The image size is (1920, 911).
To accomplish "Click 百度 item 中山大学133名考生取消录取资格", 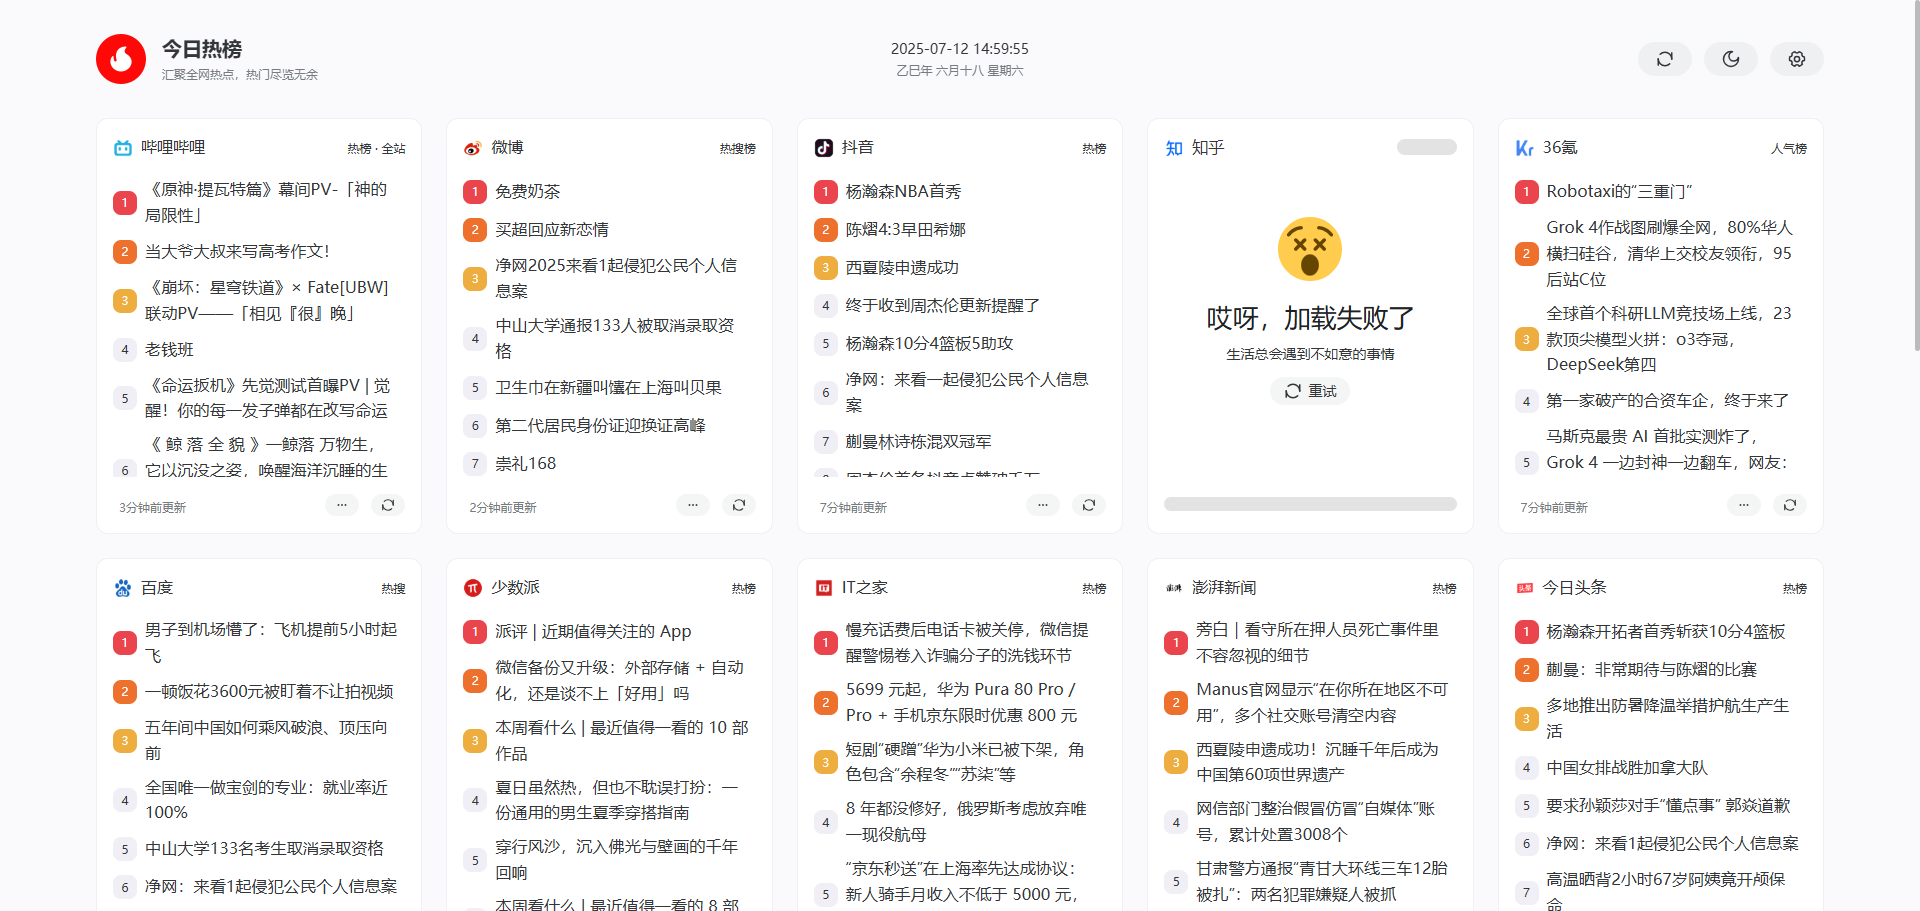I will (x=264, y=848).
